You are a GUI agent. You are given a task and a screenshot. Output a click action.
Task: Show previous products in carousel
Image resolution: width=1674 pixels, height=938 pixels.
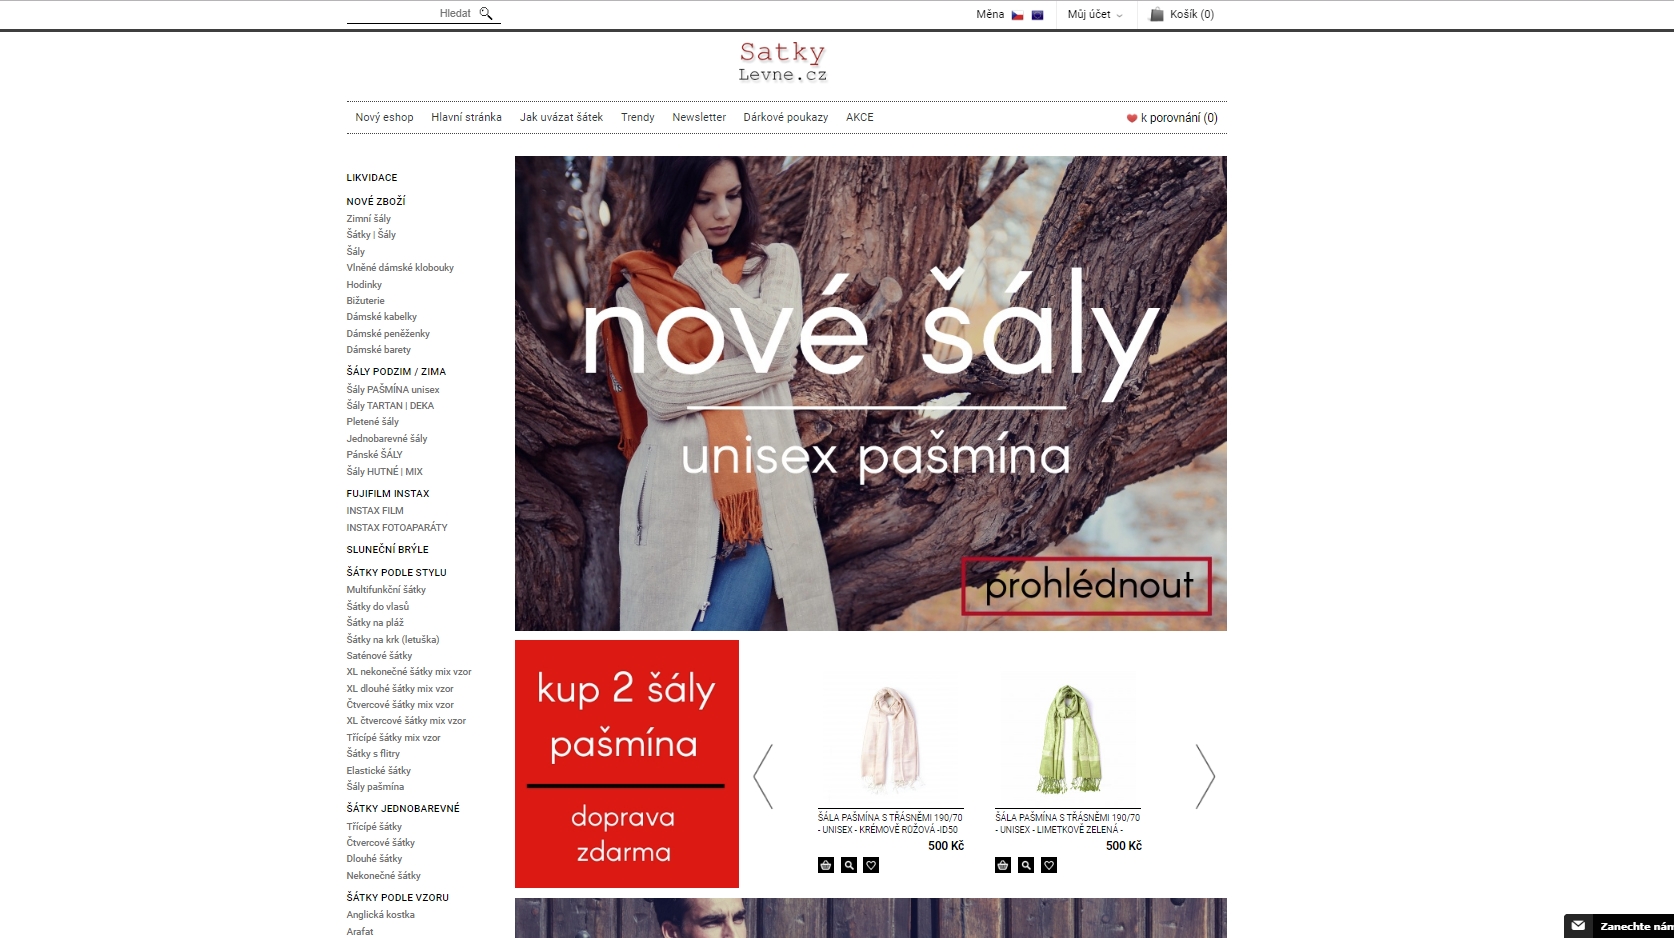click(x=764, y=776)
